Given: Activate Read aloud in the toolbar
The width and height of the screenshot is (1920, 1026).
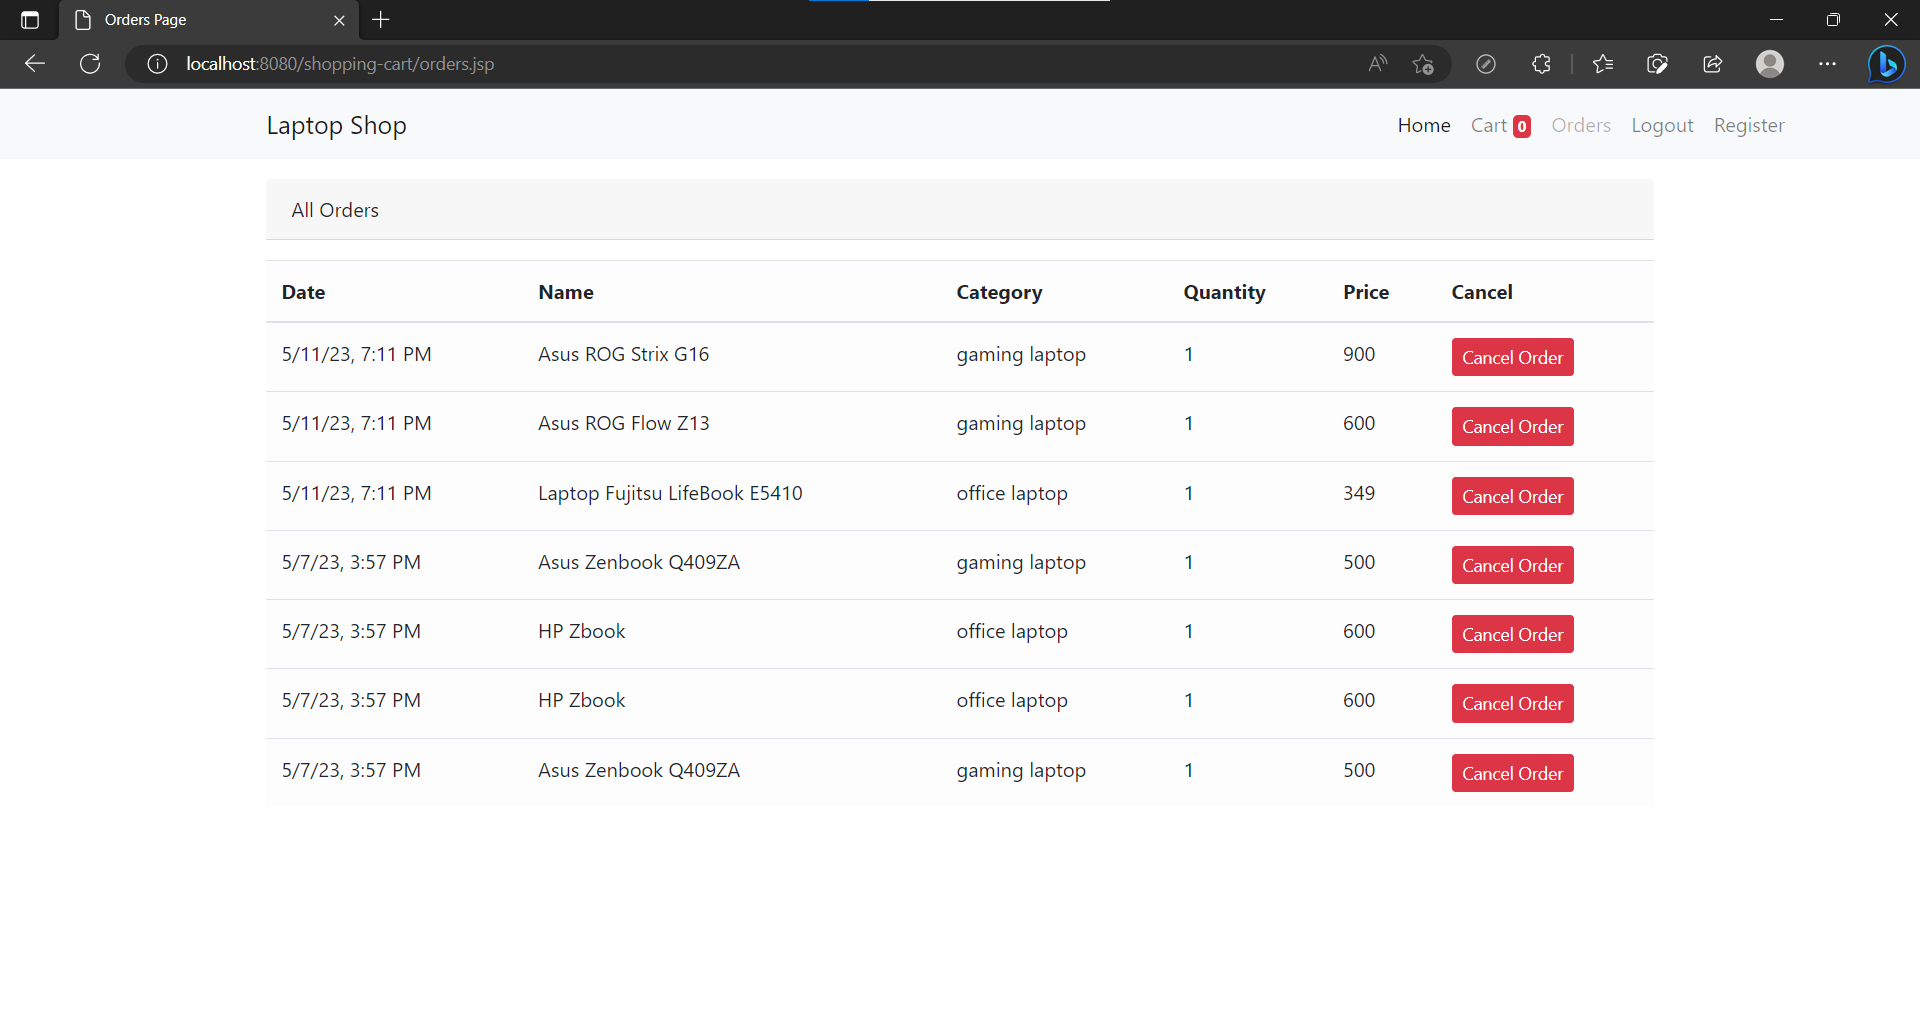Looking at the screenshot, I should (1377, 64).
